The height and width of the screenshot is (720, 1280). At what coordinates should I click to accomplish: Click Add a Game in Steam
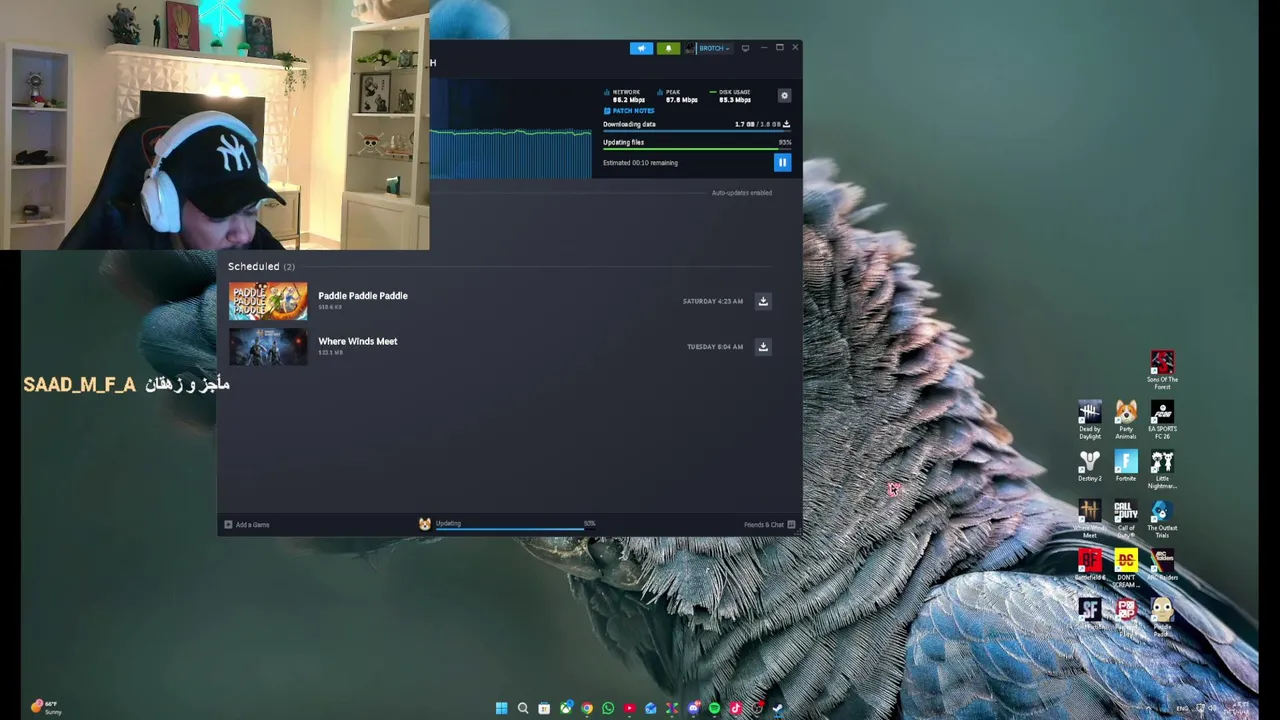pyautogui.click(x=247, y=524)
